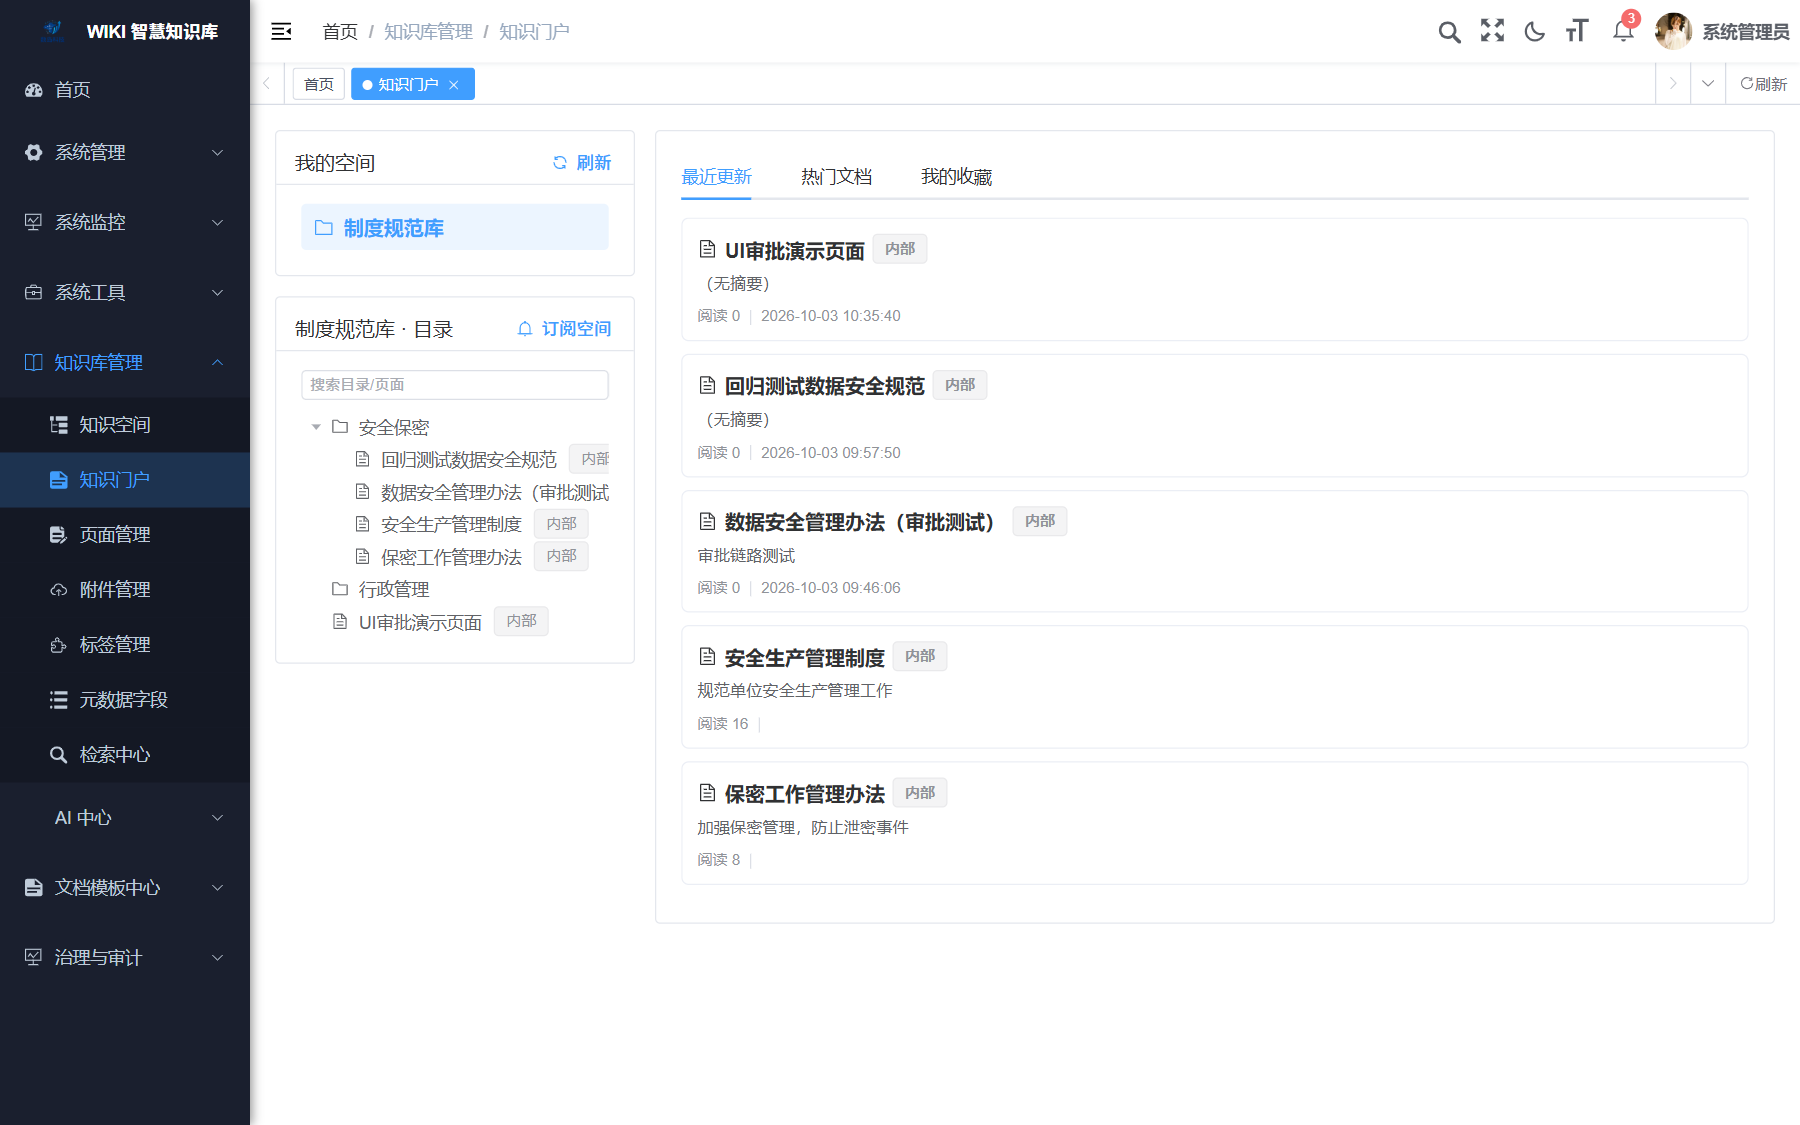Click the user avatar picture
The image size is (1800, 1125).
[1673, 31]
